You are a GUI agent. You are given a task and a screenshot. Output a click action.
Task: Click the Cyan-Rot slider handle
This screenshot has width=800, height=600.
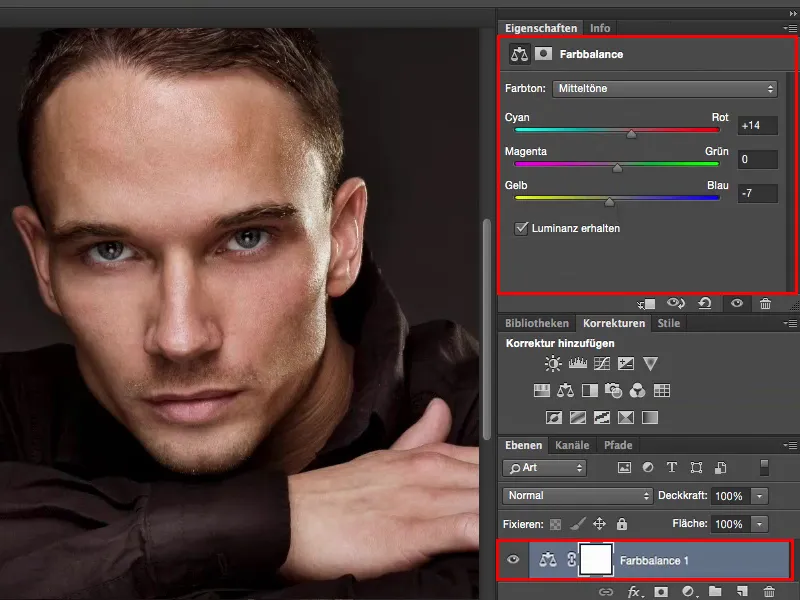pos(631,134)
